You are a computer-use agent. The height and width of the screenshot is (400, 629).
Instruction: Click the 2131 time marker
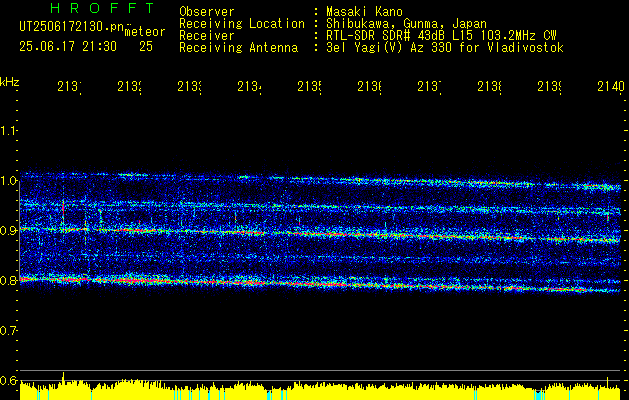pyautogui.click(x=69, y=87)
